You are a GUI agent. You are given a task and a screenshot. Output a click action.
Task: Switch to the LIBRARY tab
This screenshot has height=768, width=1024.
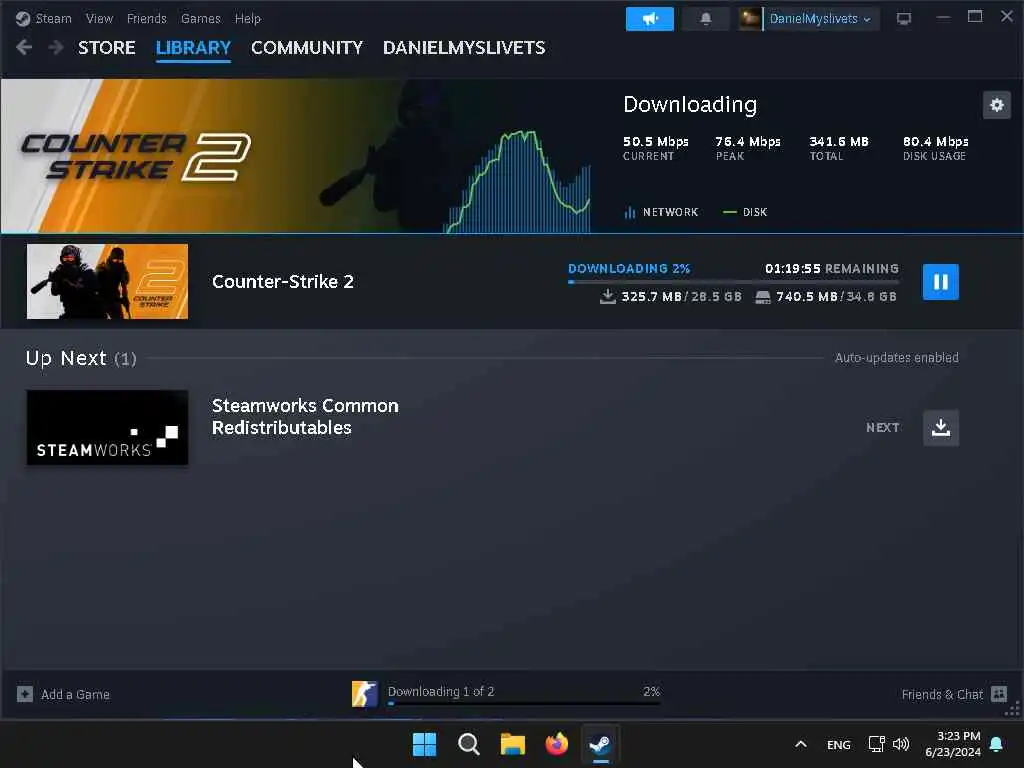click(x=193, y=48)
